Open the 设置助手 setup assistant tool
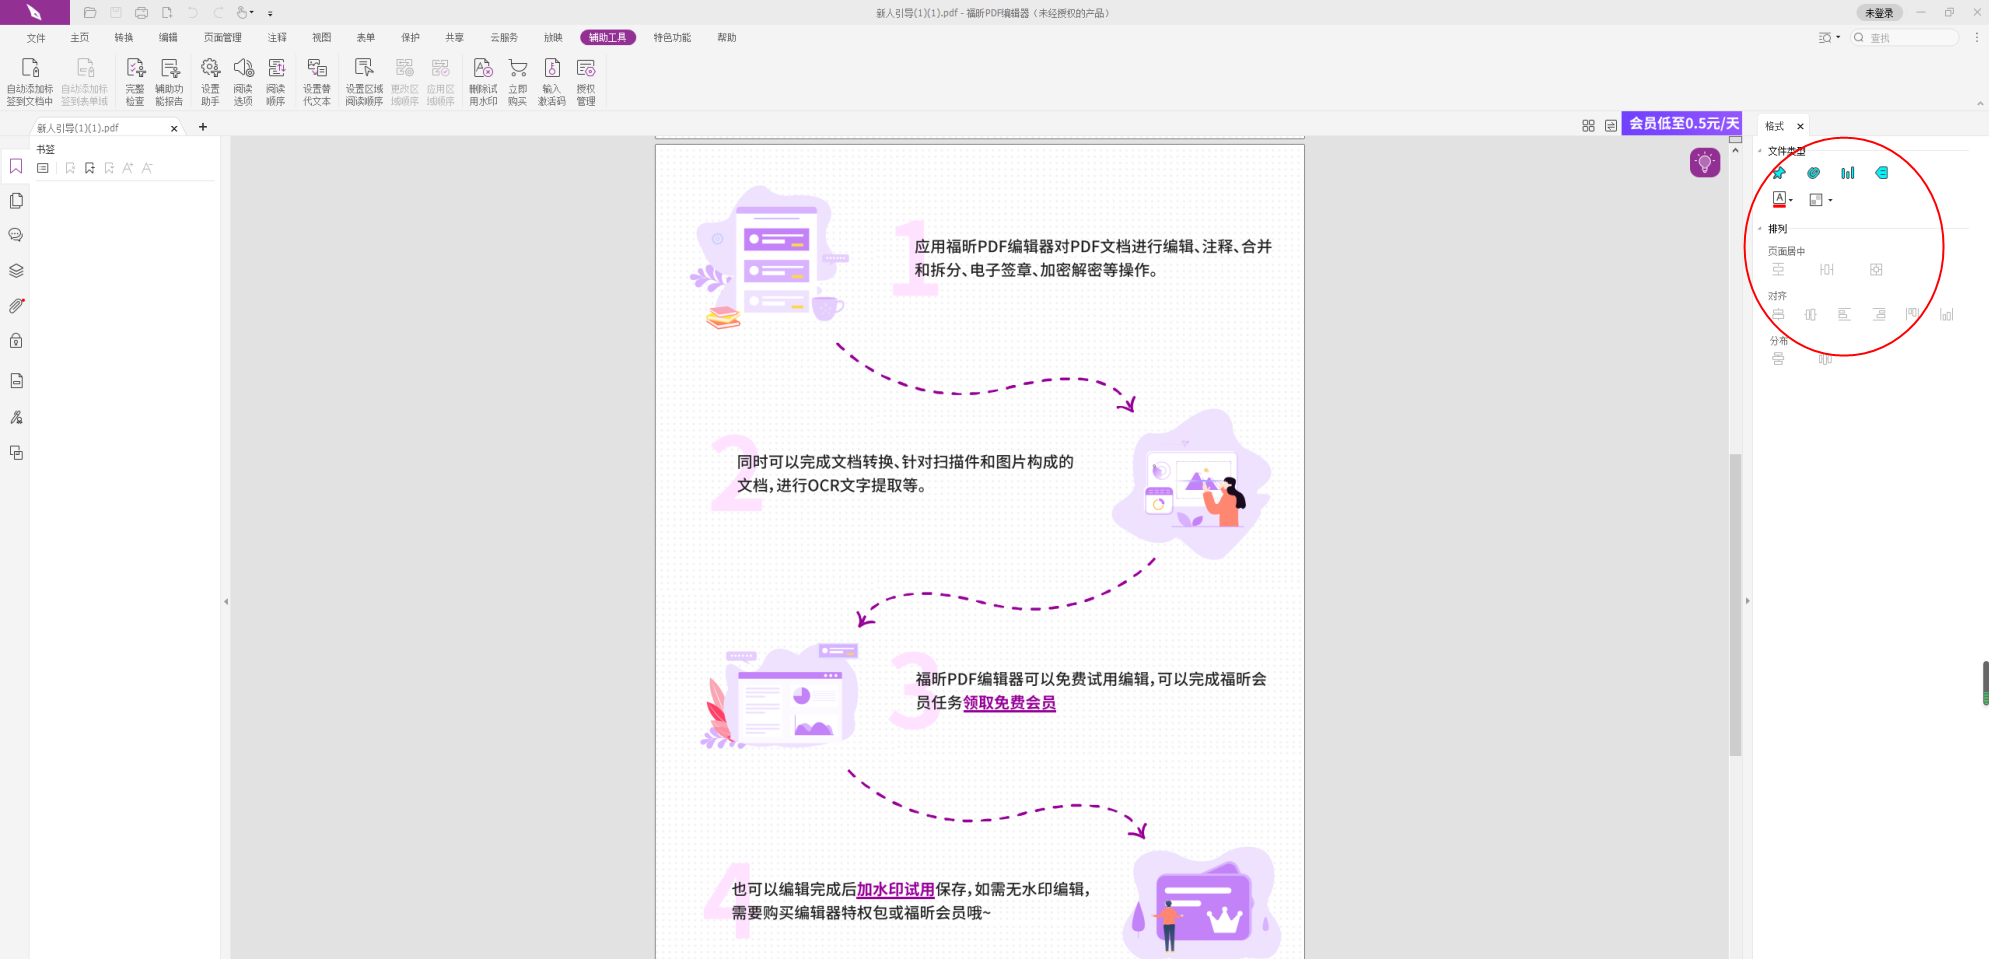This screenshot has width=1989, height=959. 210,80
